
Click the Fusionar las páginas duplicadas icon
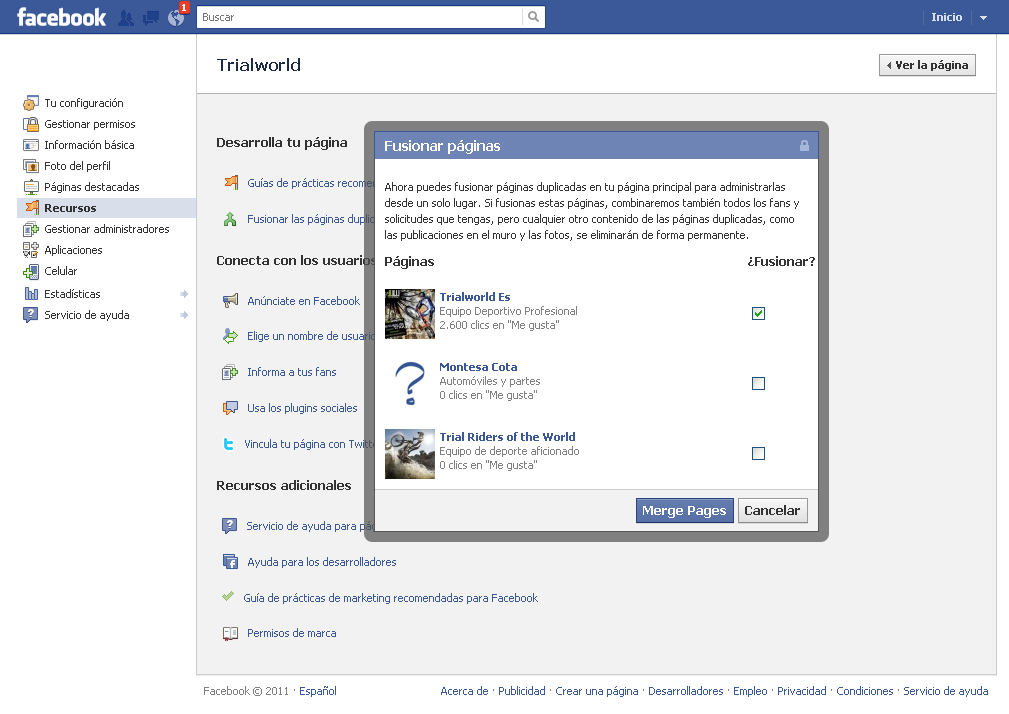pos(230,219)
